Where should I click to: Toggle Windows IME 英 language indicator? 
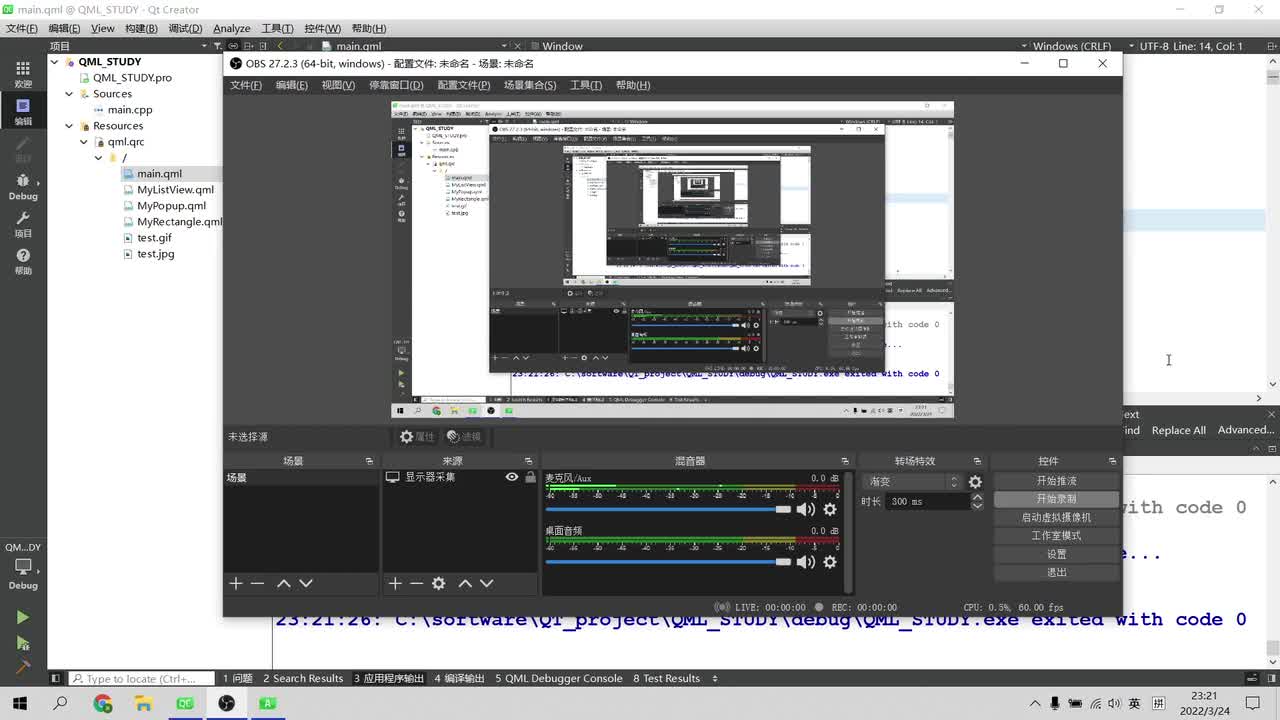click(x=1134, y=704)
